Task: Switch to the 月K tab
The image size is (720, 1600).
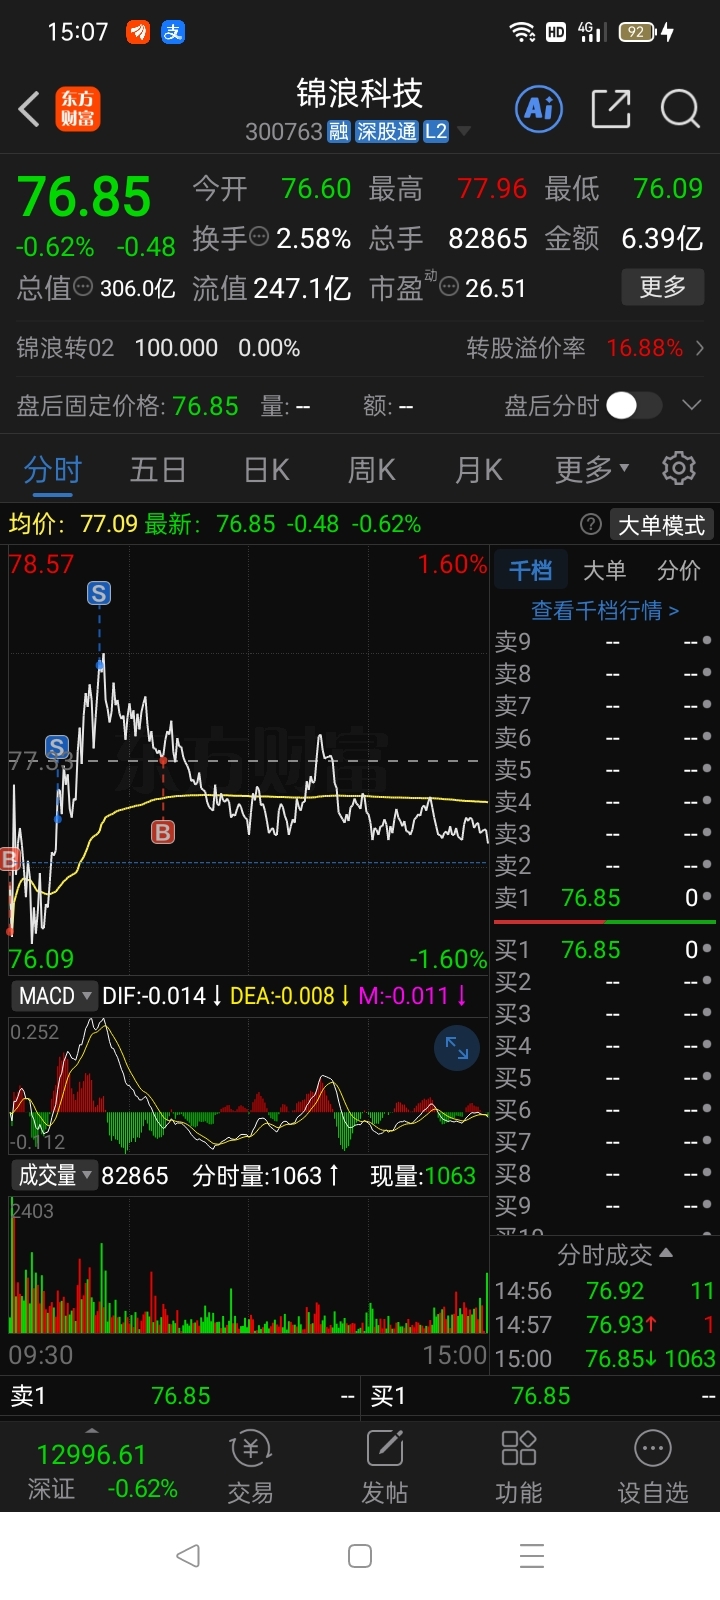Action: tap(479, 468)
